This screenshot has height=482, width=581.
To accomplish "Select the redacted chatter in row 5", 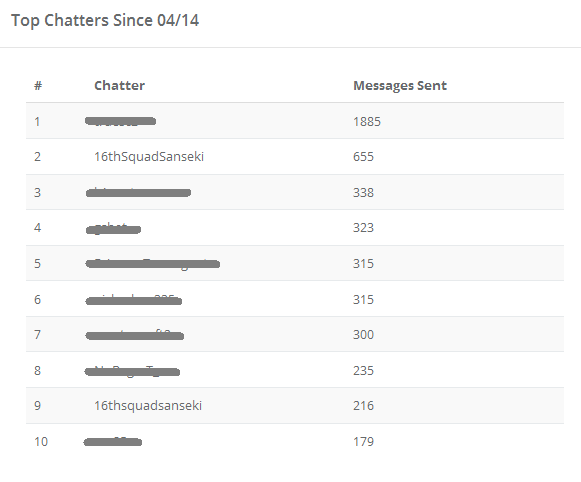I will pyautogui.click(x=153, y=264).
